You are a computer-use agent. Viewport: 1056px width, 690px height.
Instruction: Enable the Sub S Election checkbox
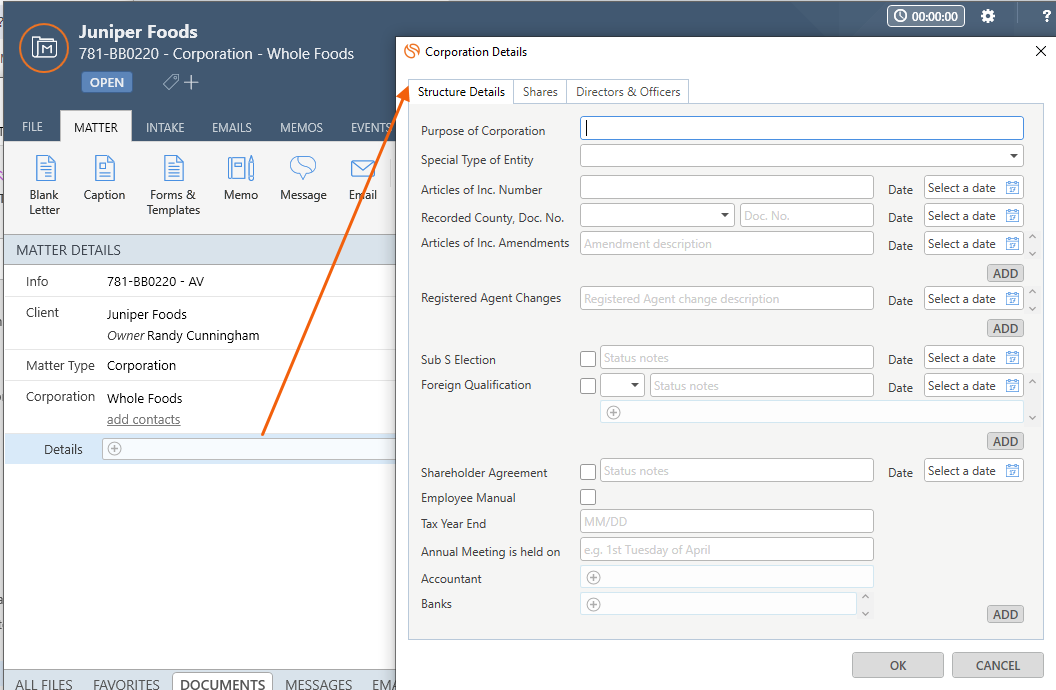588,359
